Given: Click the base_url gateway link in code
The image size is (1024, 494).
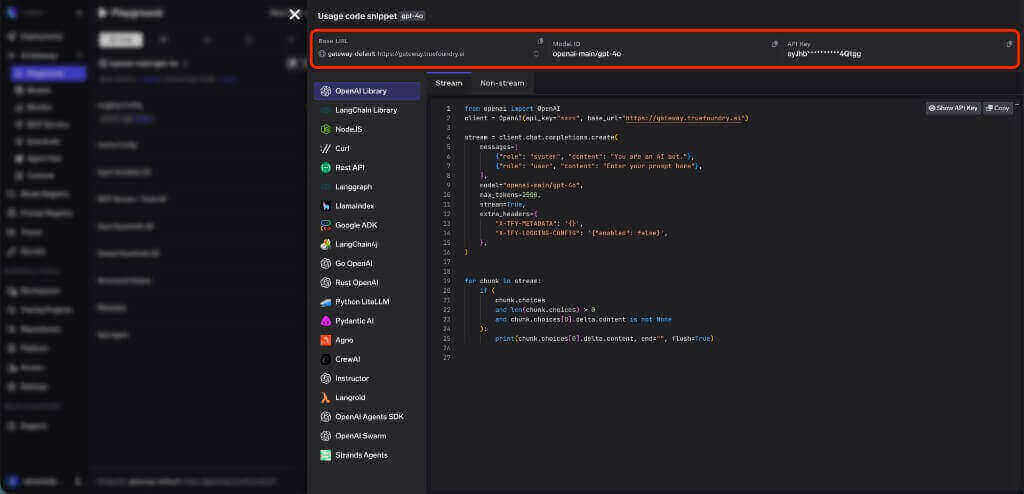Looking at the screenshot, I should point(684,118).
